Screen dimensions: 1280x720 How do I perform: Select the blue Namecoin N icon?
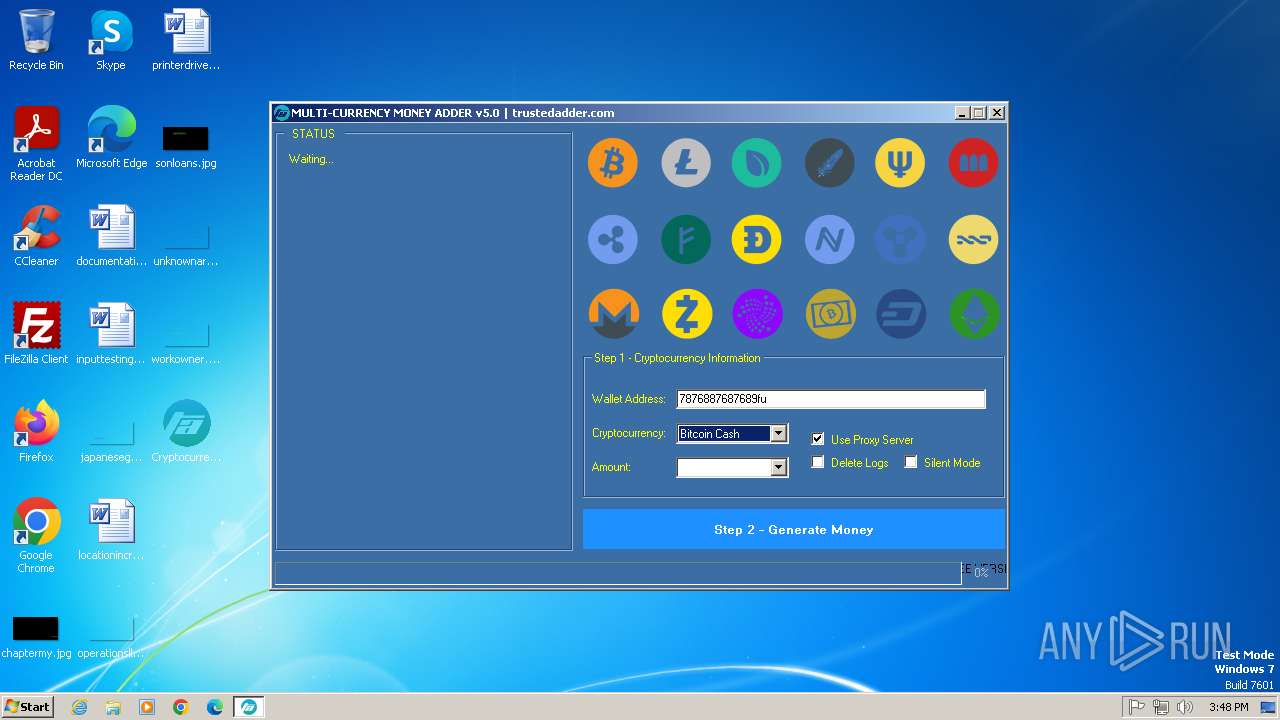(830, 239)
